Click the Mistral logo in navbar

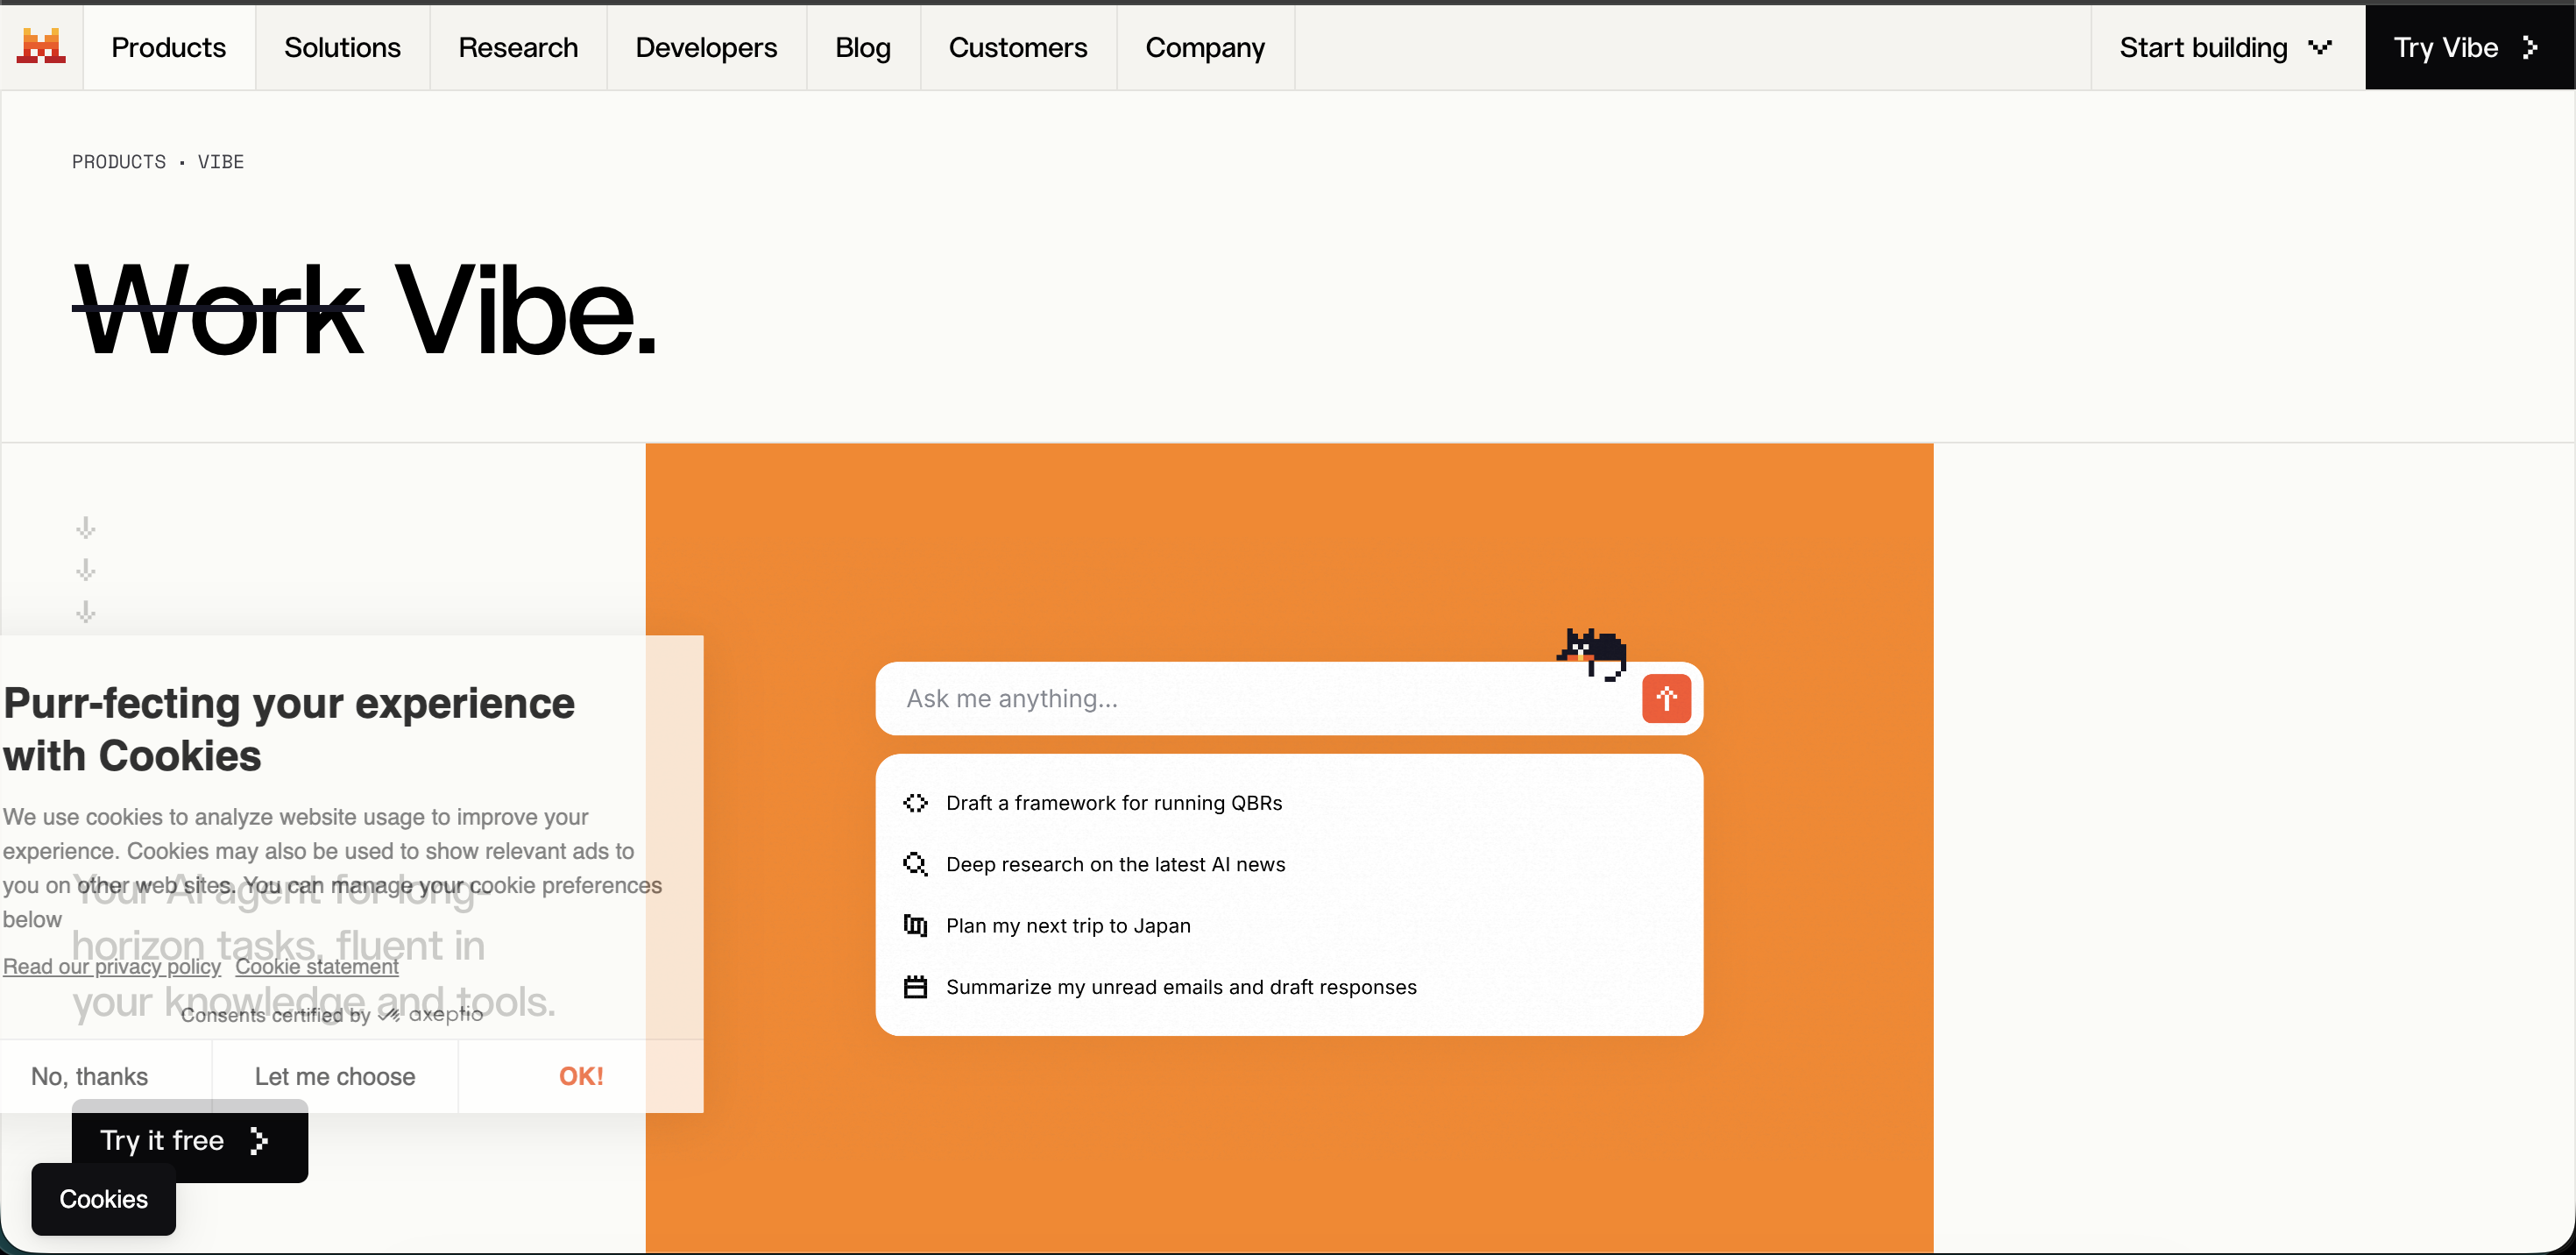41,47
